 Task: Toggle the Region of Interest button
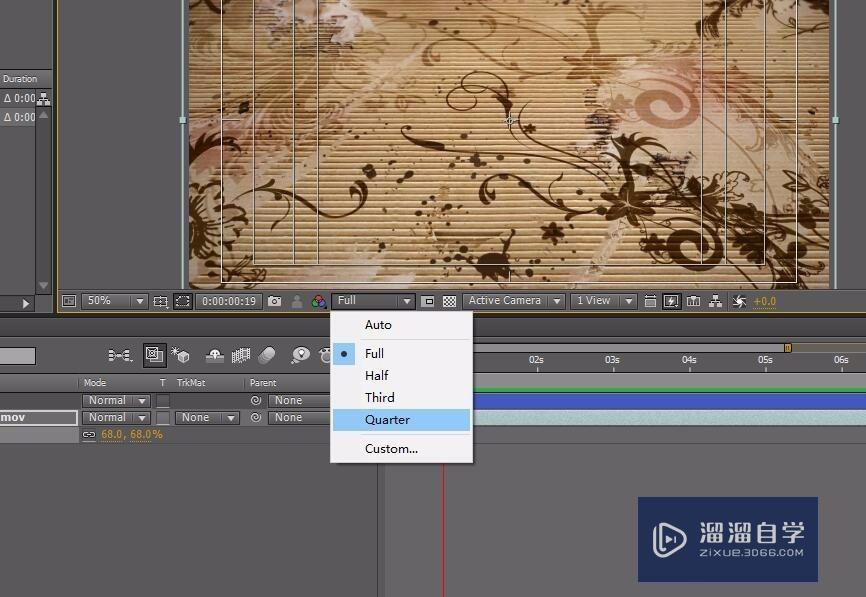427,301
